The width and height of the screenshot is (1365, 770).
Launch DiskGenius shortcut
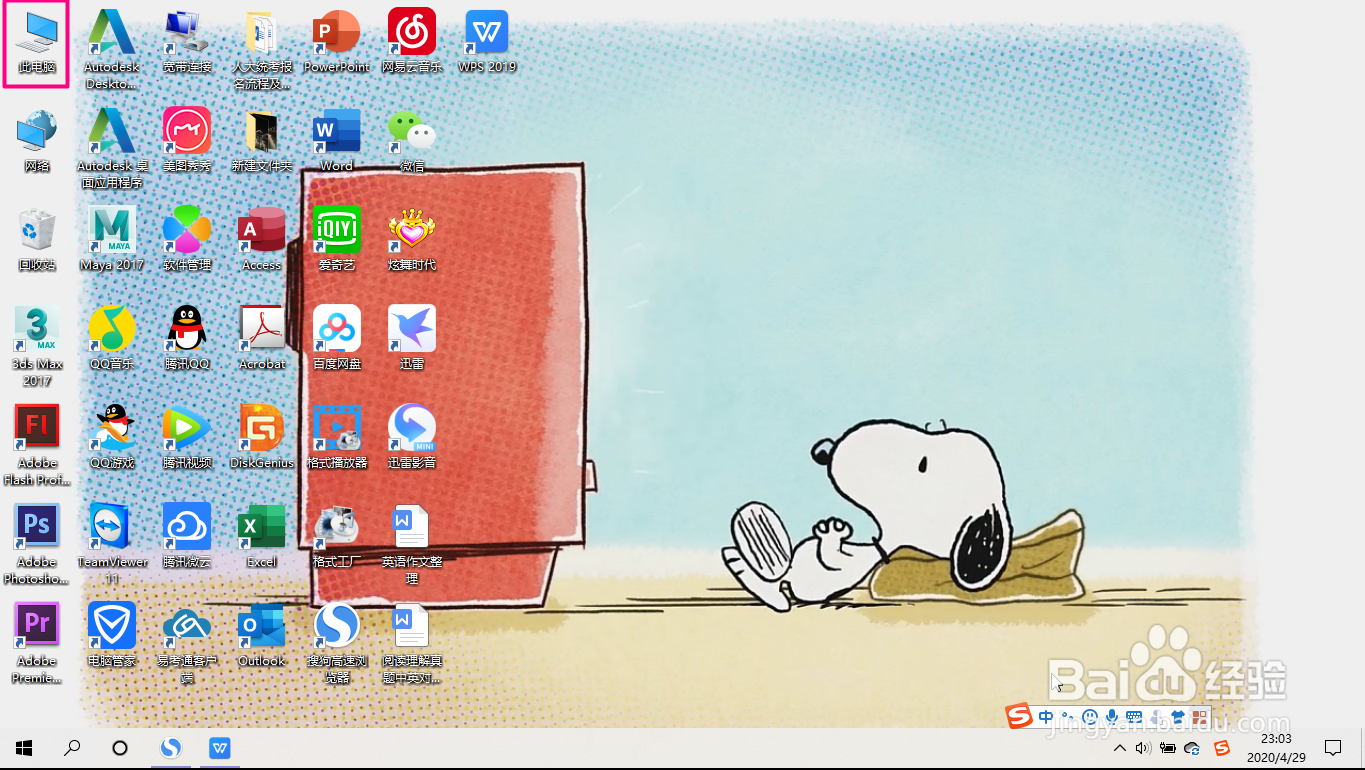(x=262, y=438)
